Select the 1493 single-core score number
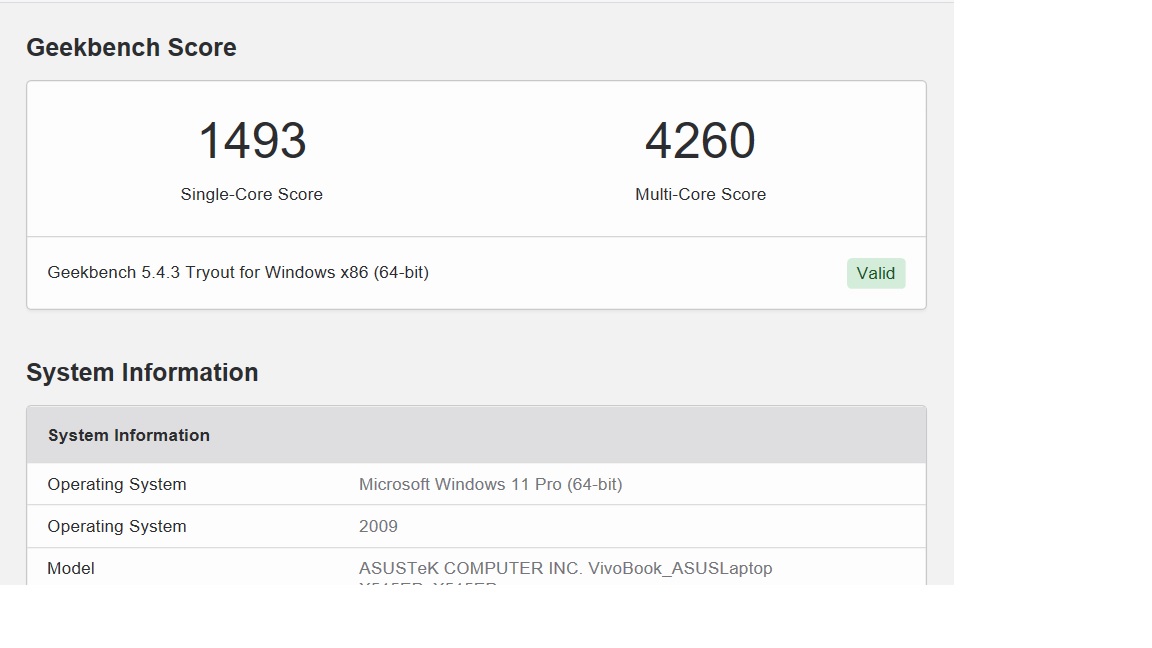Image resolution: width=1152 pixels, height=648 pixels. pyautogui.click(x=252, y=141)
